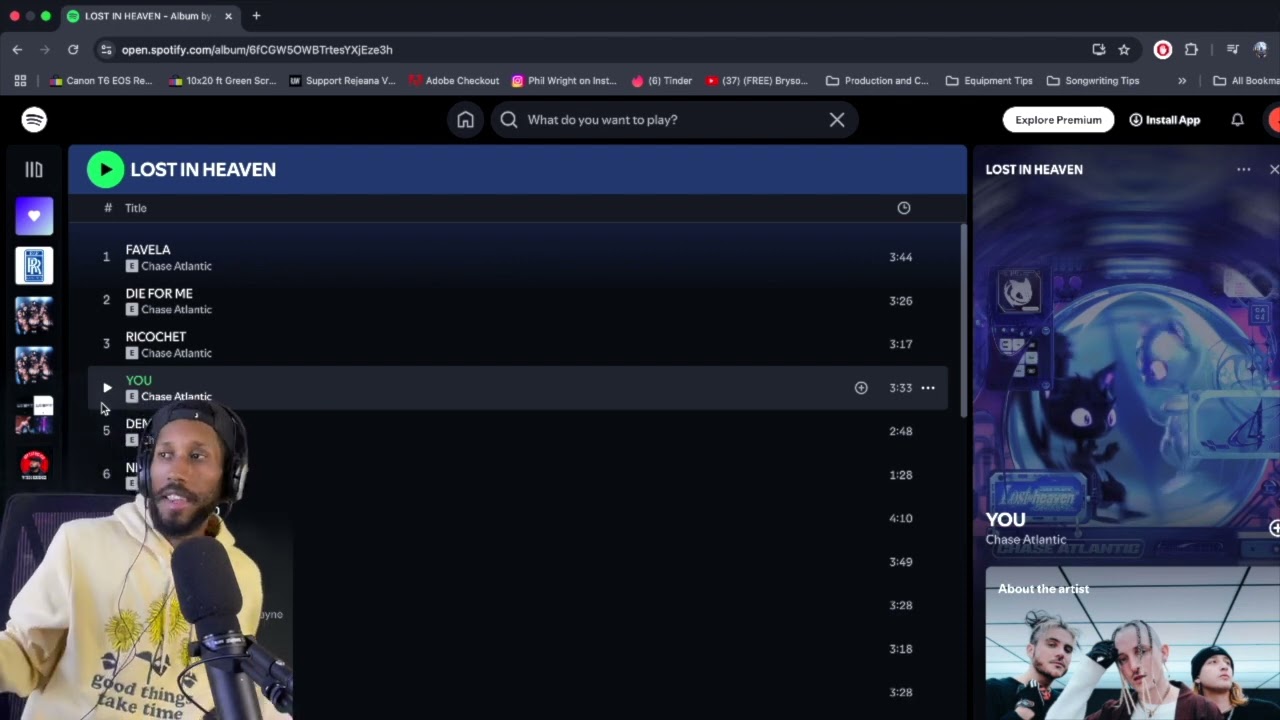Open Chase Atlantic link under FAVELA
1280x720 pixels.
[176, 266]
